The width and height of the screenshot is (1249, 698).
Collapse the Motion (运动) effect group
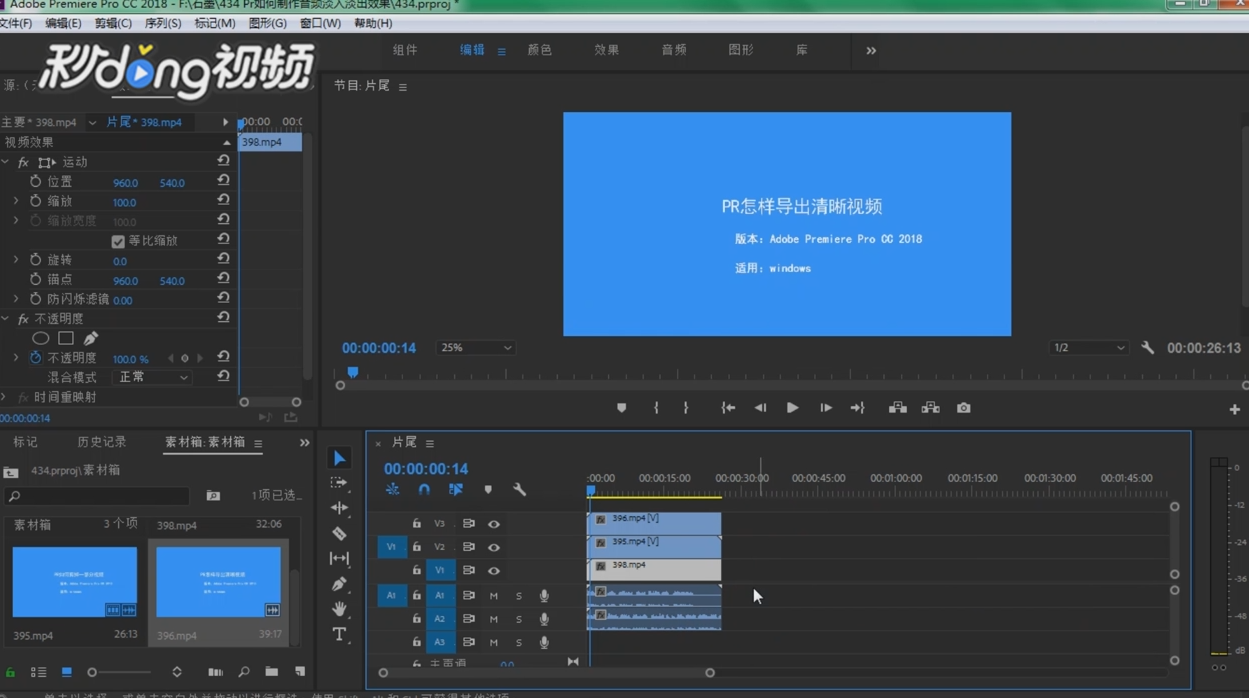click(x=5, y=162)
